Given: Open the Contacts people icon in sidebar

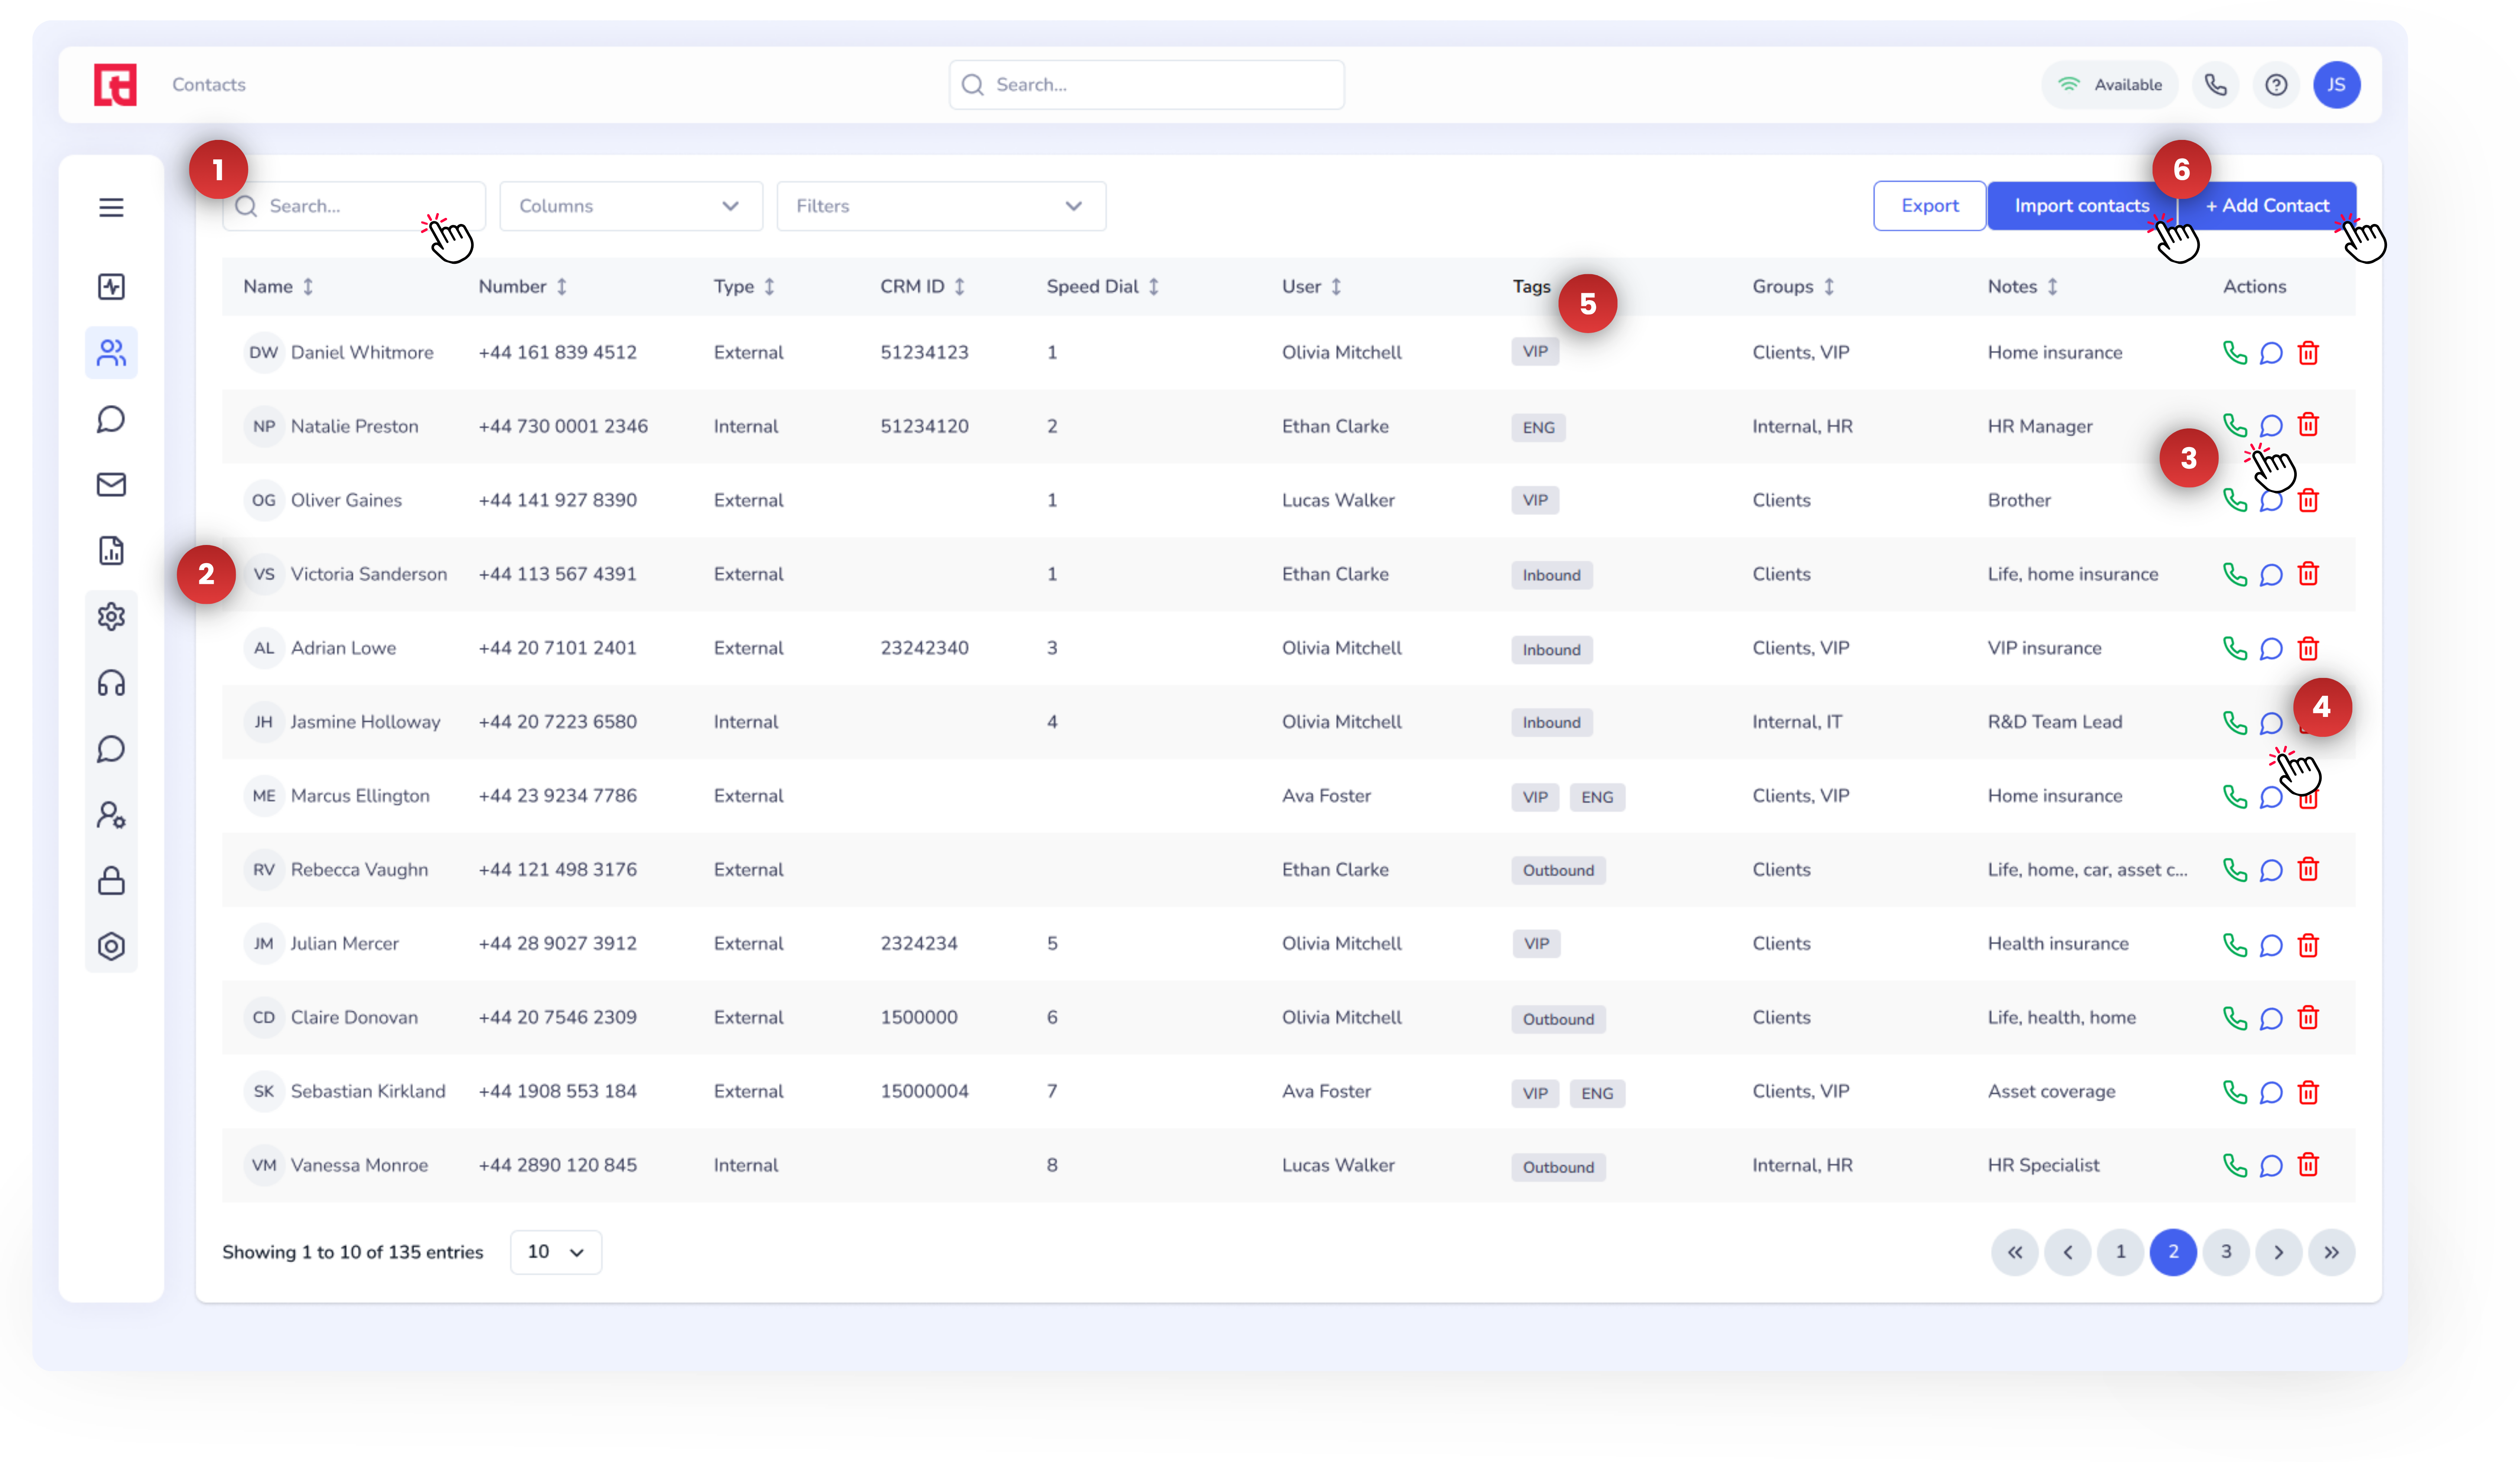Looking at the screenshot, I should [x=111, y=353].
